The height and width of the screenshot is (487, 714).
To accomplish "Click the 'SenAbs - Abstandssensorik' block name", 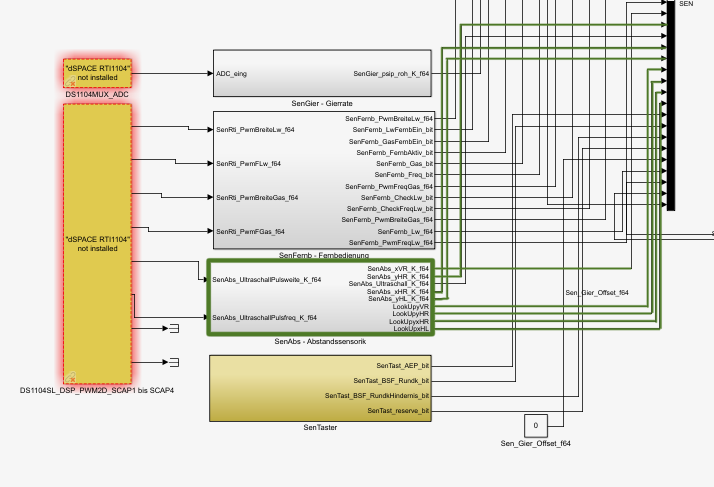I will (319, 342).
